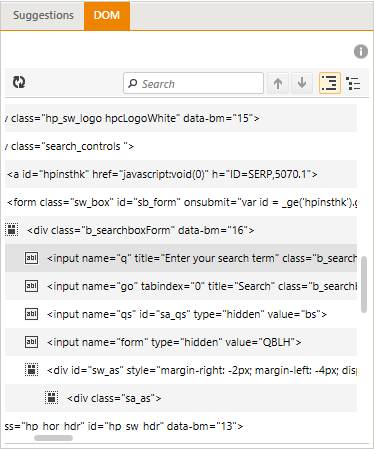Select the hp_sw_hdr row

(x=181, y=423)
